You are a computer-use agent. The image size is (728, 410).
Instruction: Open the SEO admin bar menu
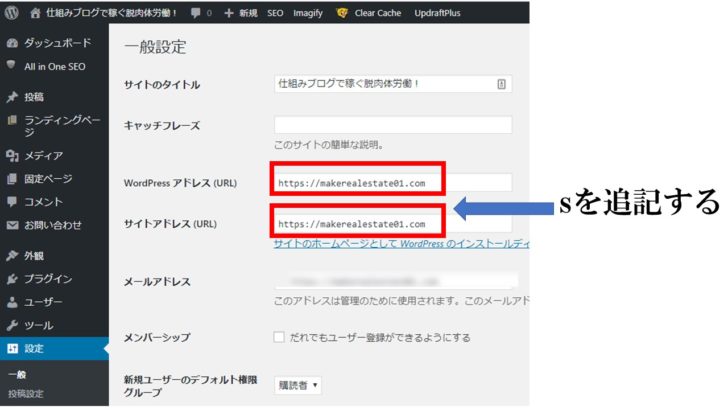click(275, 13)
